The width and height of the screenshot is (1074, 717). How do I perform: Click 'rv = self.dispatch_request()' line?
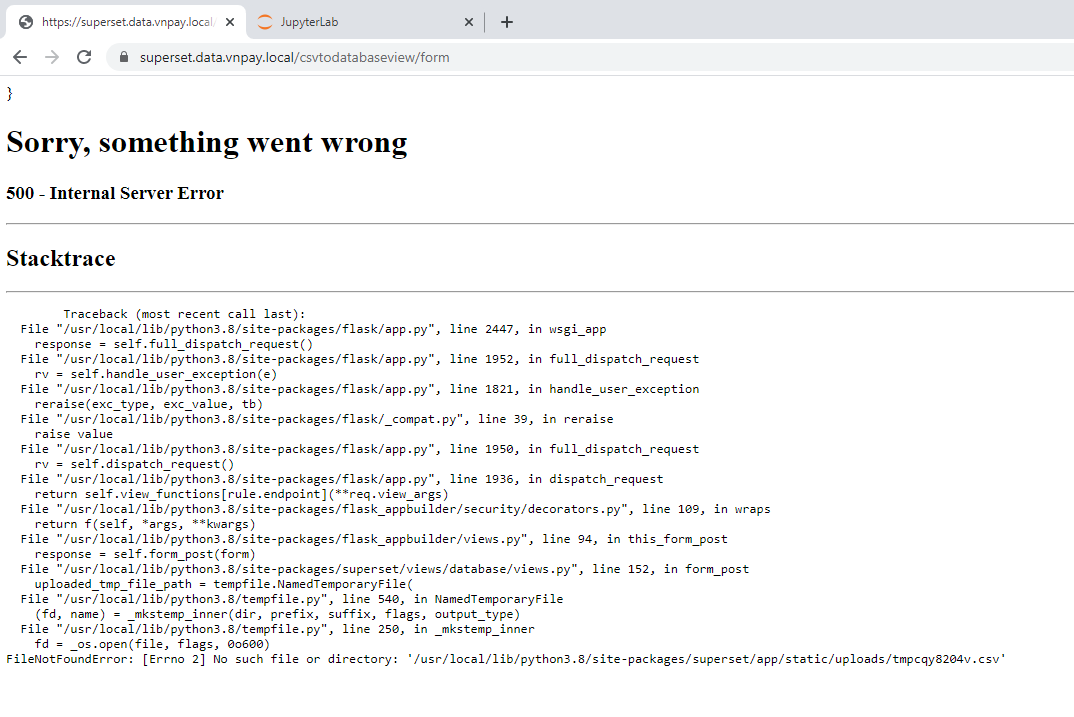(x=134, y=465)
